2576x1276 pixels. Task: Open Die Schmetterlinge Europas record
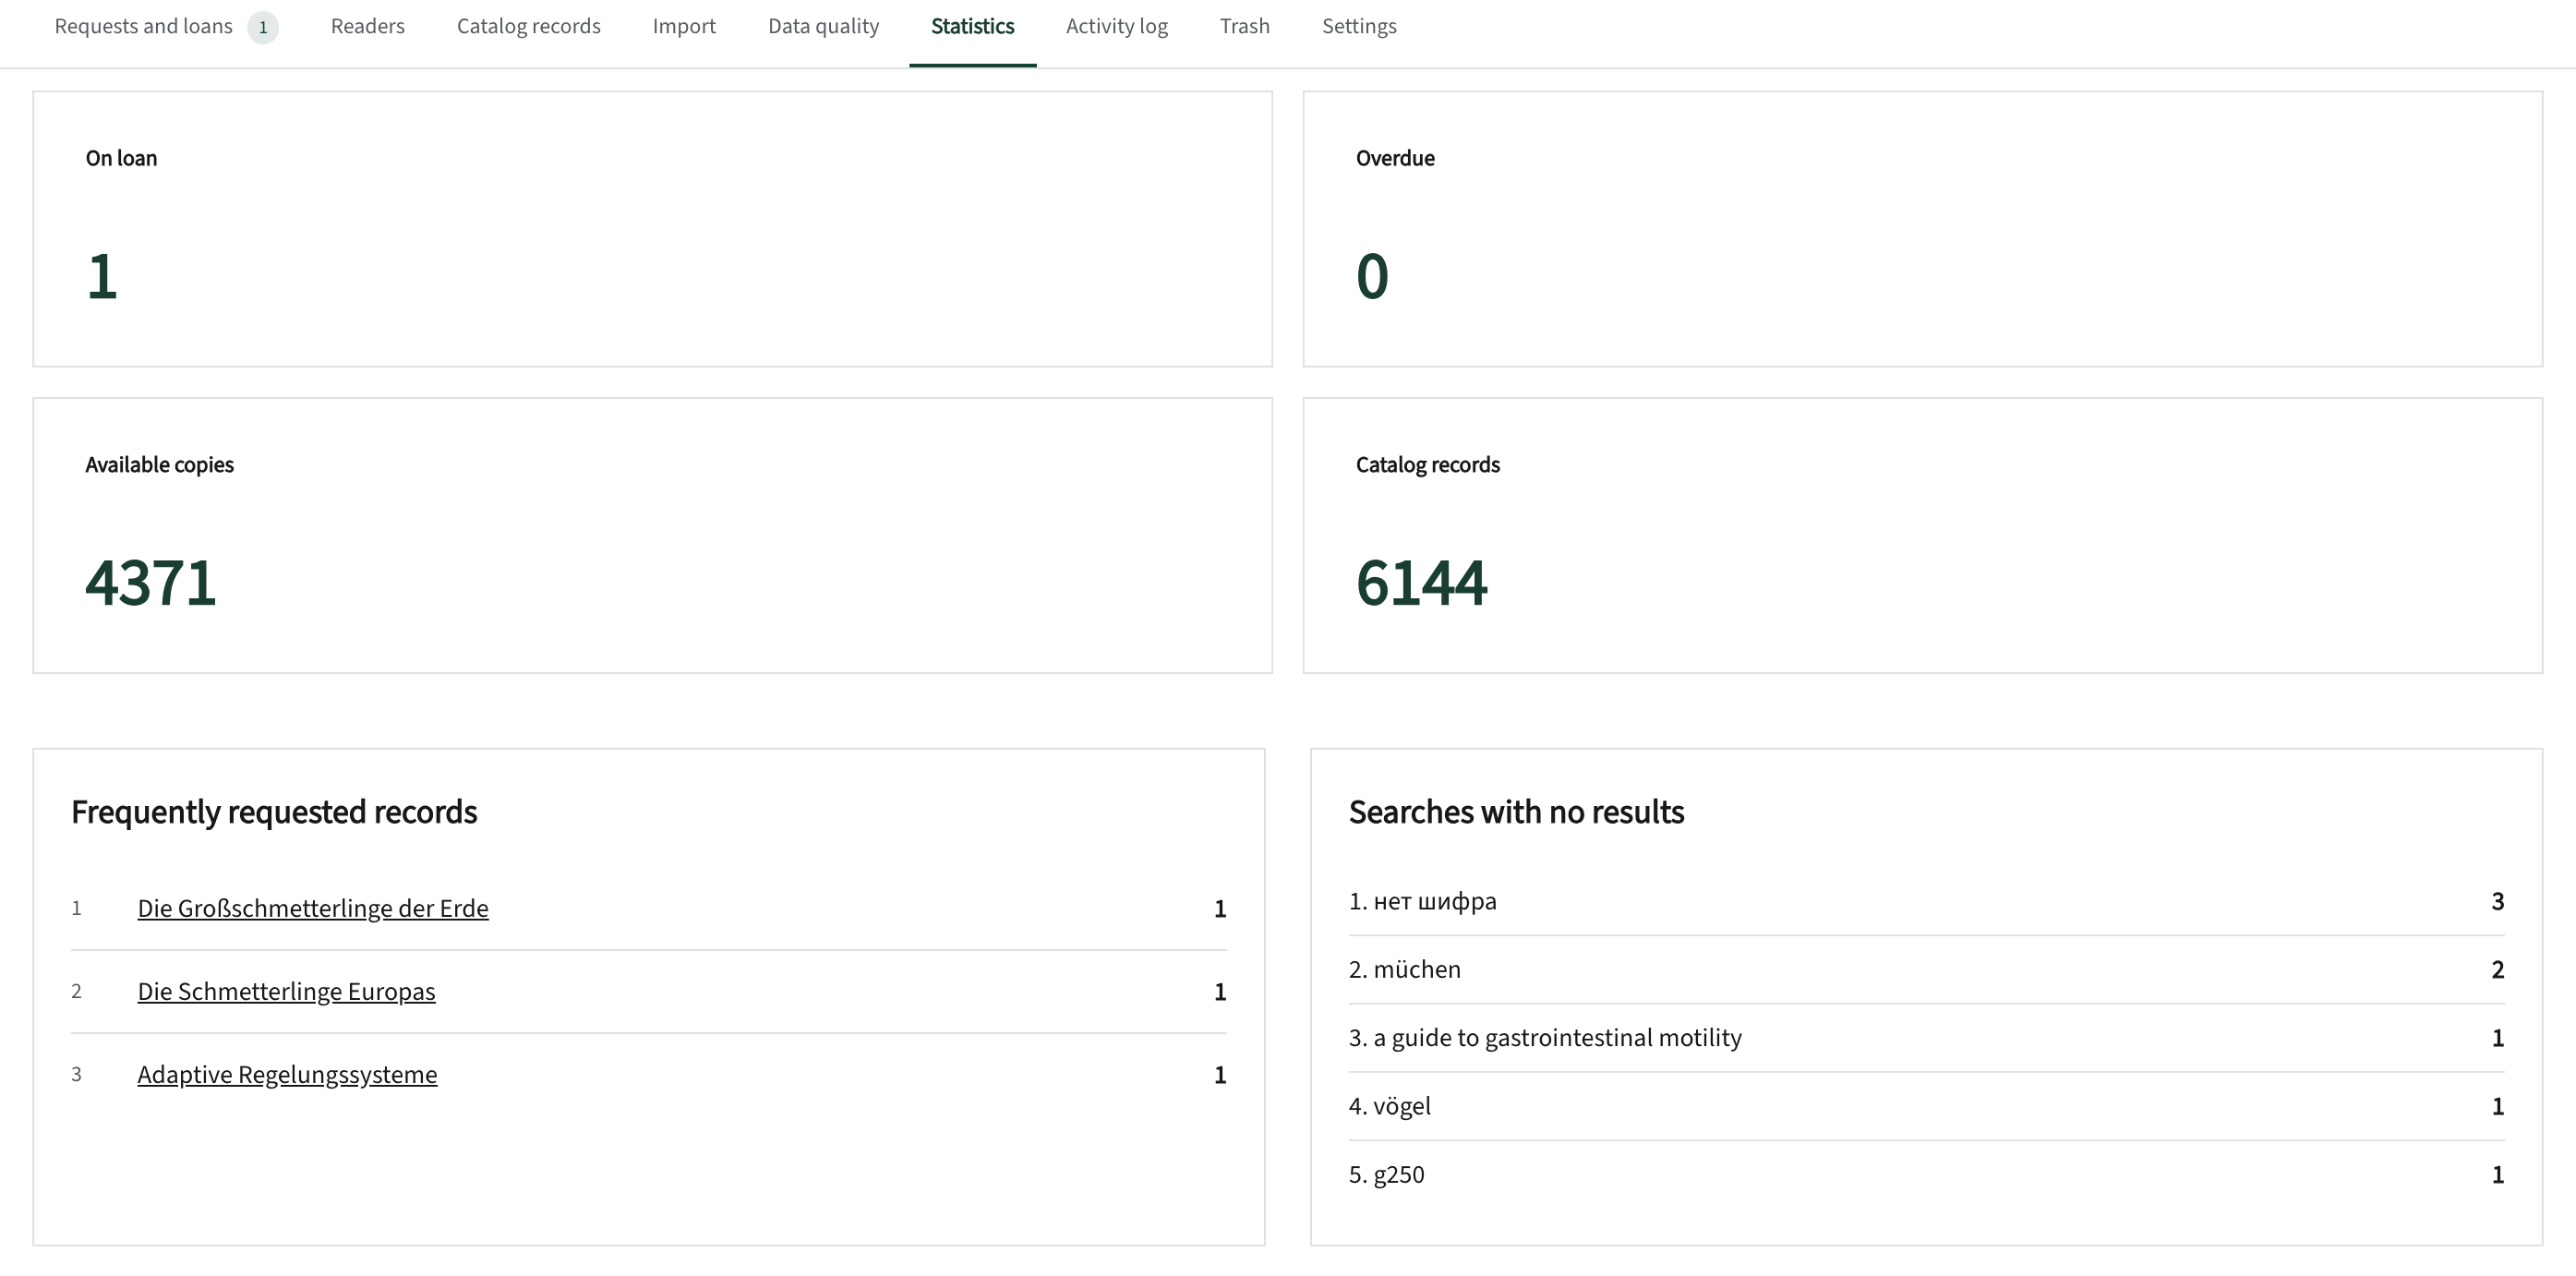pyautogui.click(x=286, y=991)
